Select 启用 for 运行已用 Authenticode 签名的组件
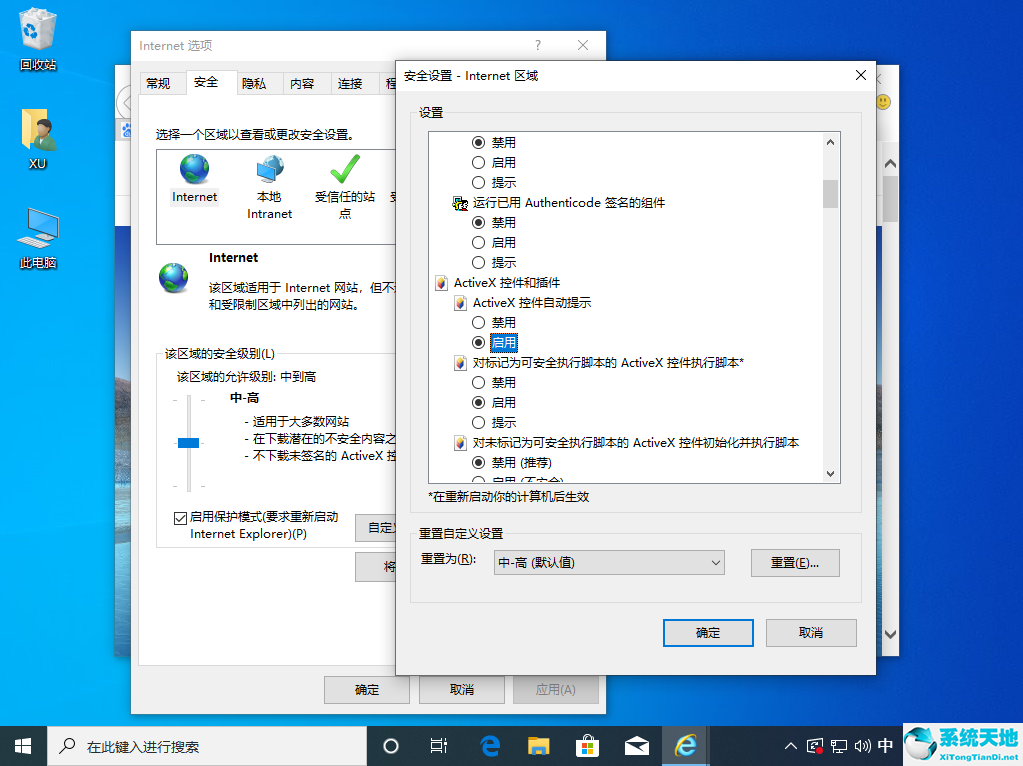This screenshot has height=766, width=1023. pos(478,242)
